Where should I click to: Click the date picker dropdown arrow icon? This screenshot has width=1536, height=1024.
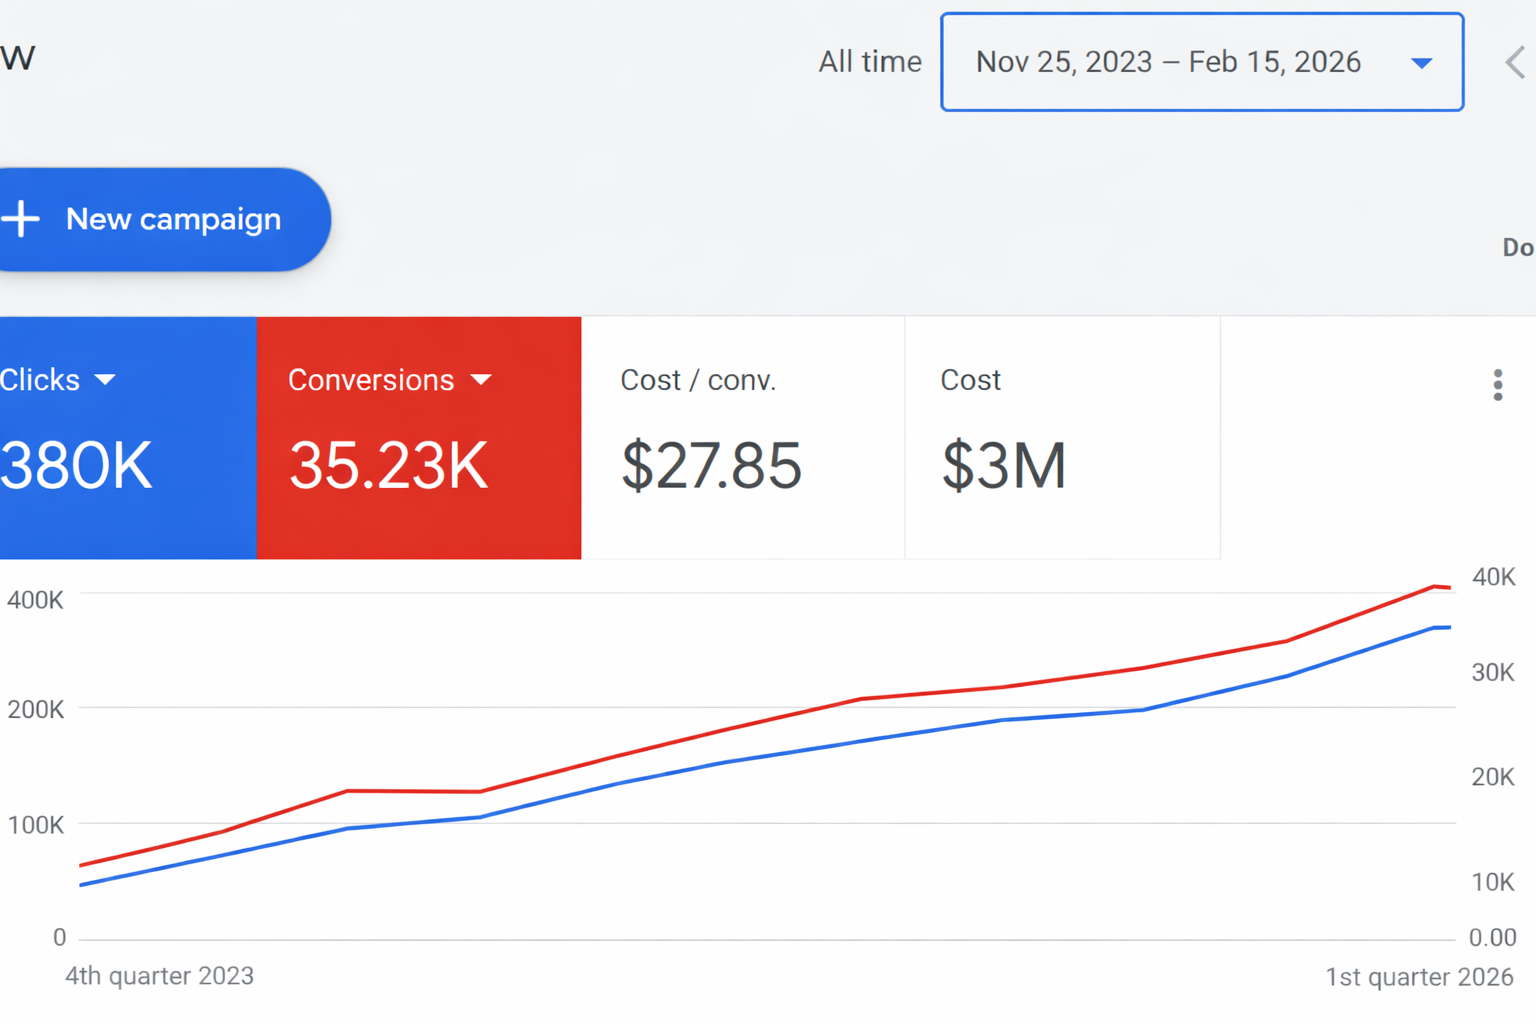(1421, 62)
